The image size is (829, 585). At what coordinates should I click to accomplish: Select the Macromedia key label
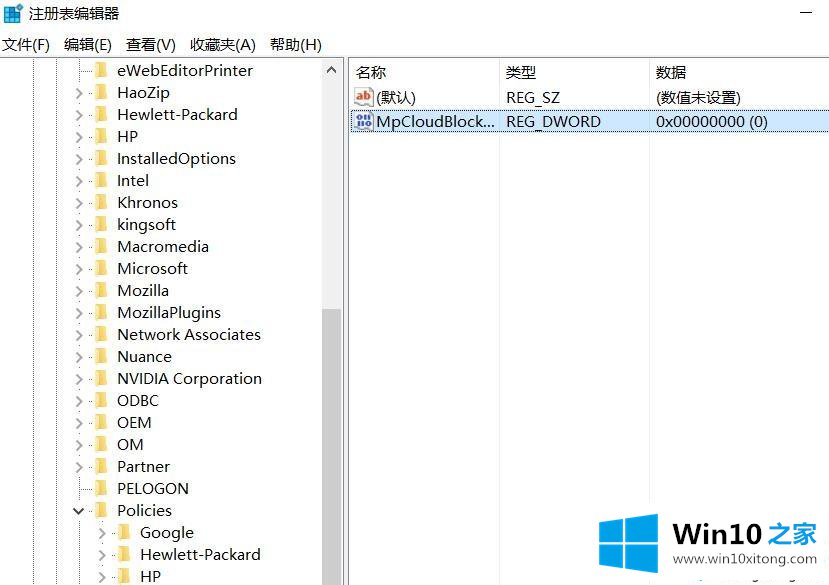coord(163,246)
